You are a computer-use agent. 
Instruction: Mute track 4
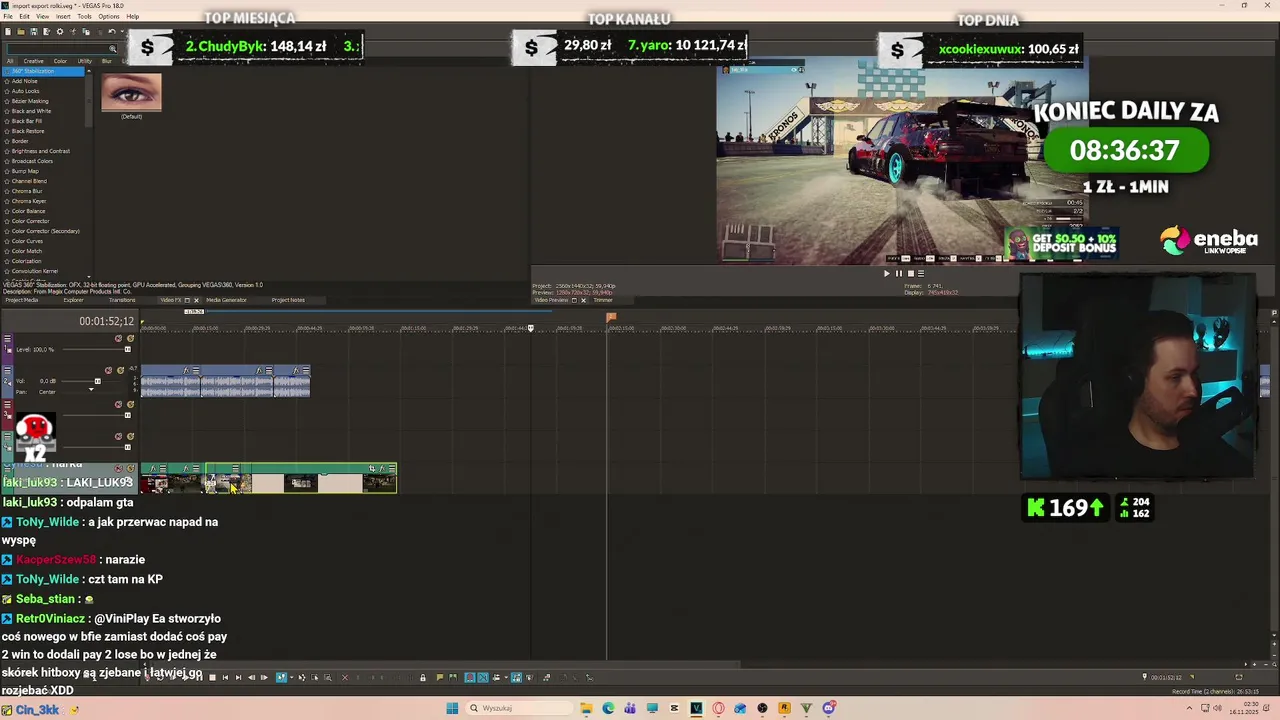(x=118, y=436)
